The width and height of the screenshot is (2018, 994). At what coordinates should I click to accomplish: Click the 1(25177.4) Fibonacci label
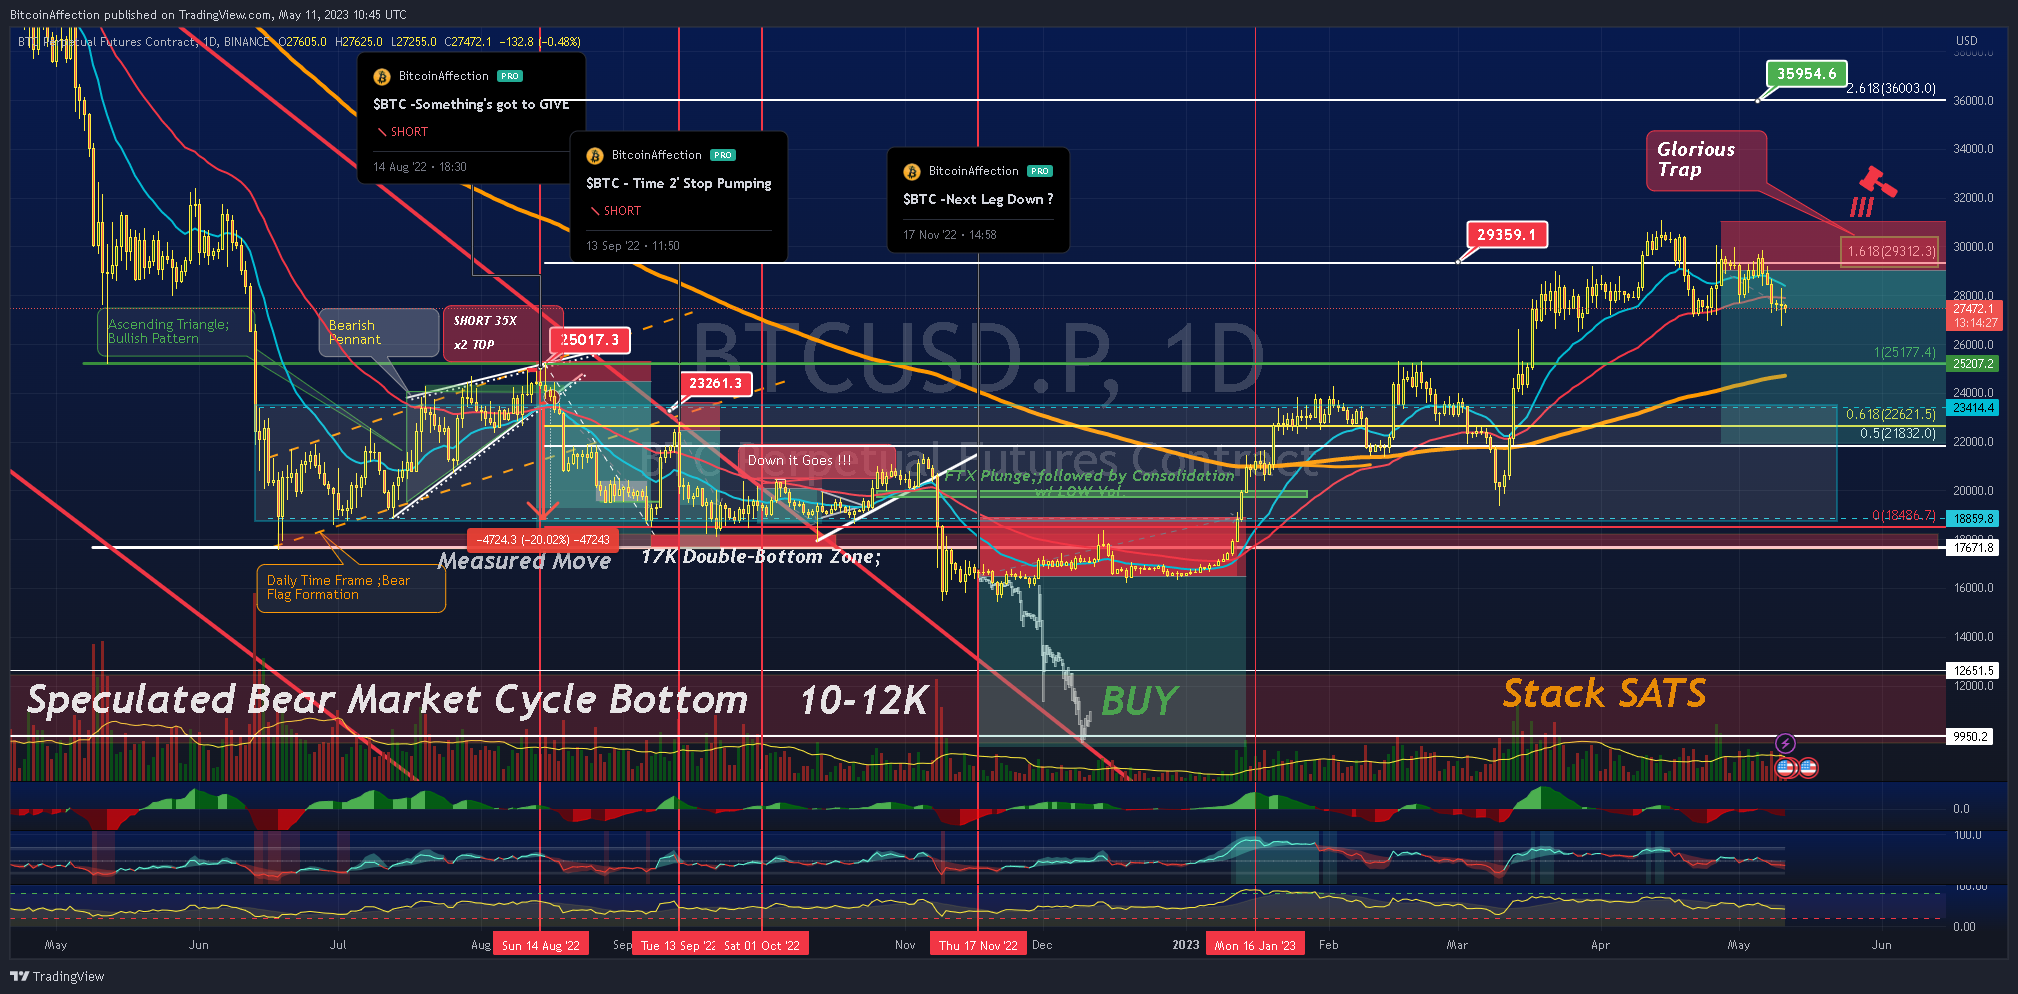point(1904,353)
